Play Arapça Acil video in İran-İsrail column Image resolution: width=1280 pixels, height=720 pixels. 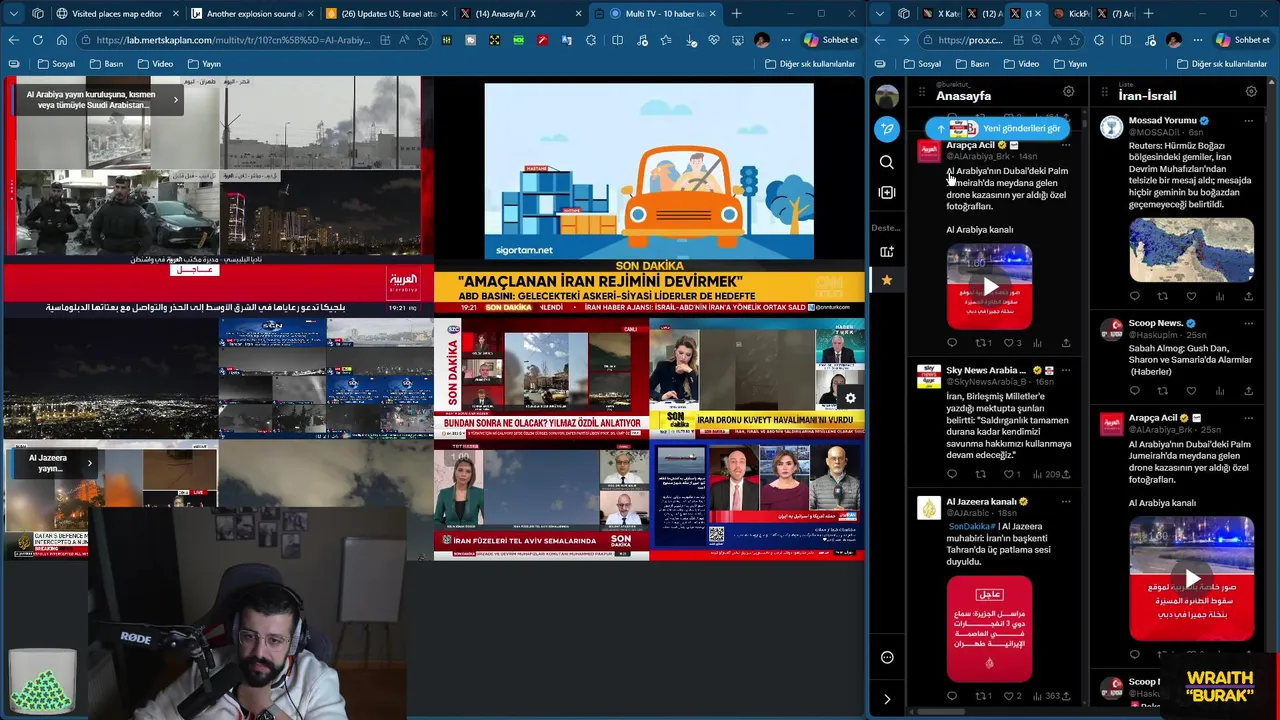[x=1191, y=579]
